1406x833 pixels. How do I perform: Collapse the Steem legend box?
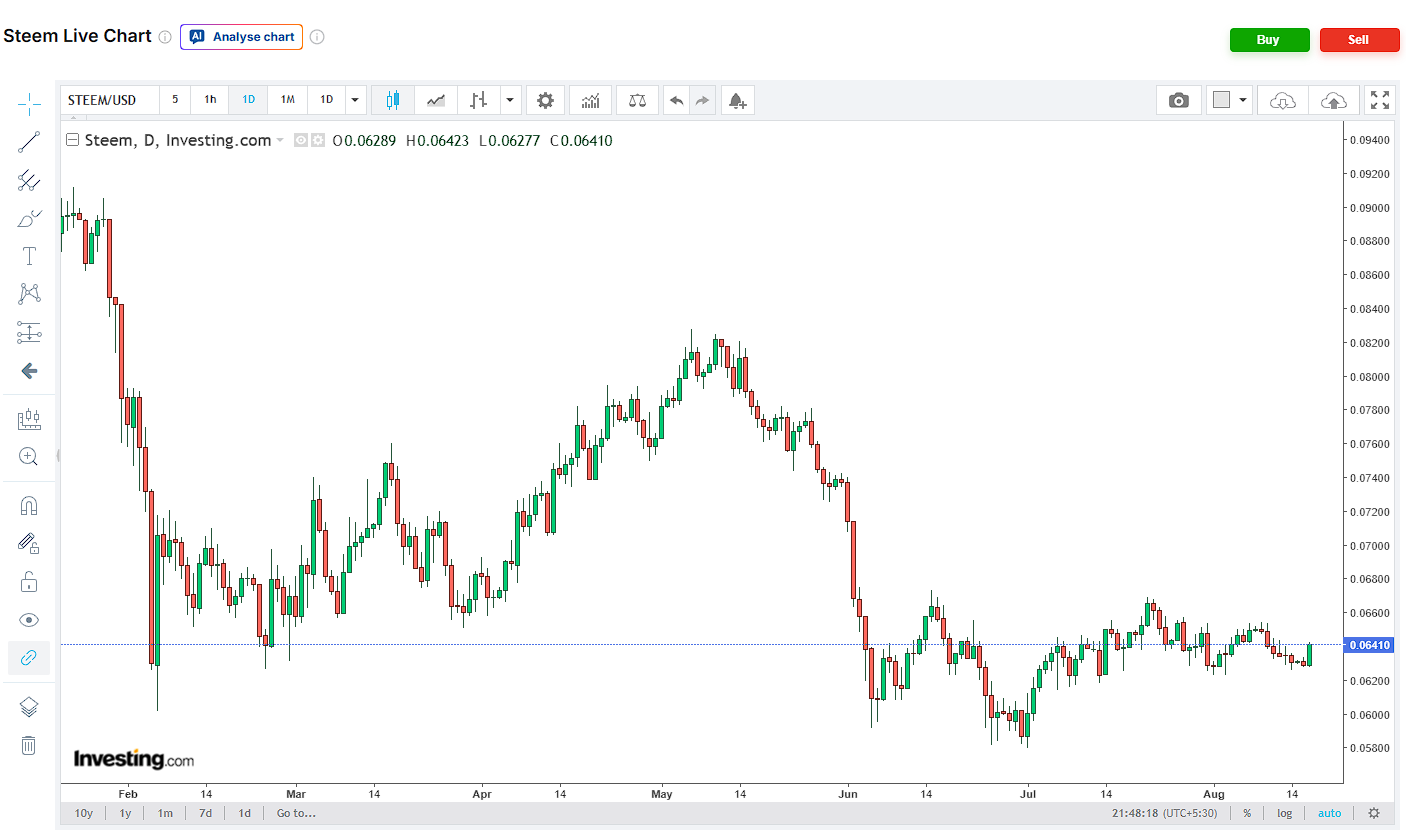72,141
